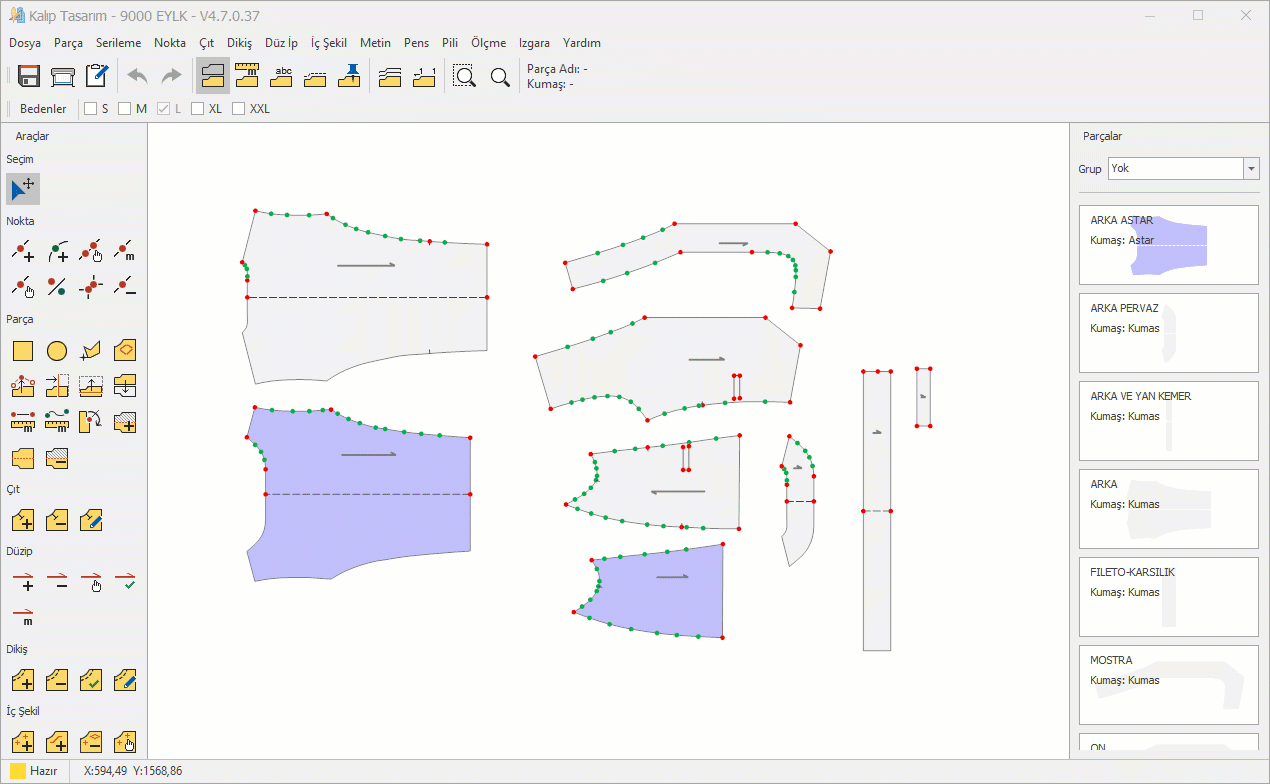Image resolution: width=1270 pixels, height=784 pixels.
Task: Check the XXL size checkbox
Action: click(239, 109)
